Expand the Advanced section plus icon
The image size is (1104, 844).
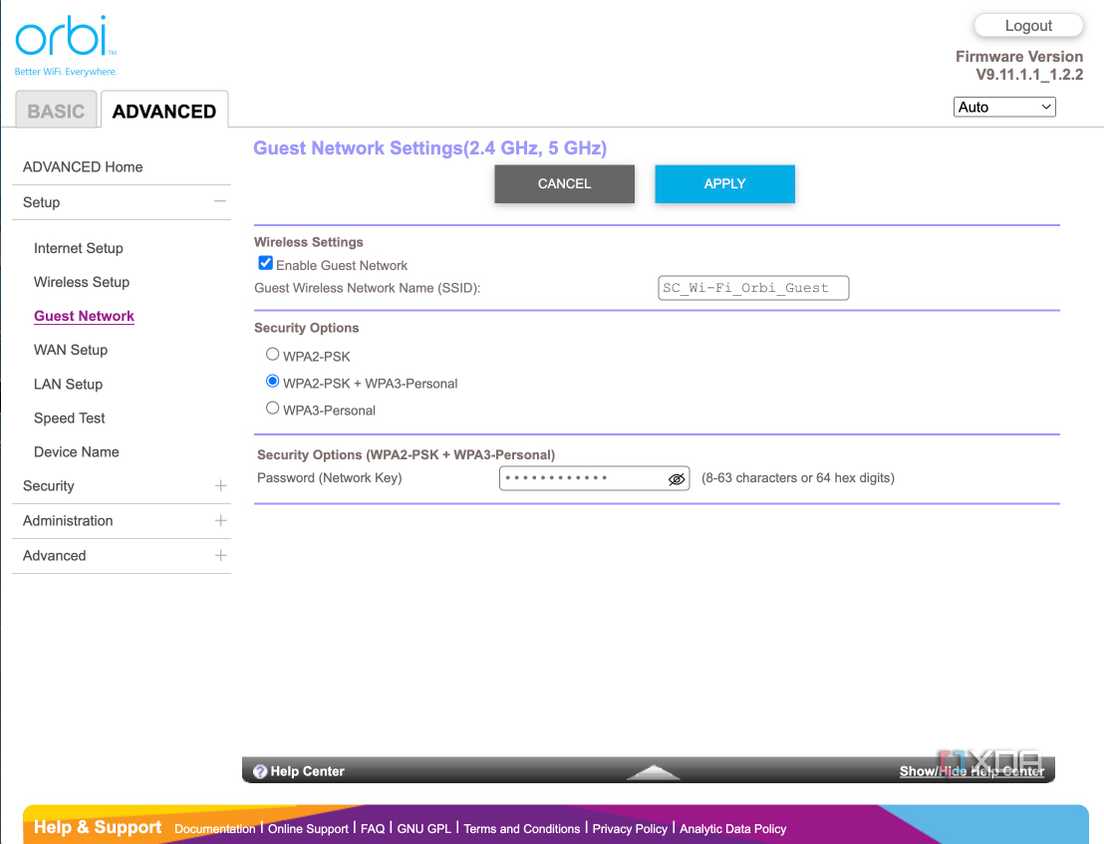[220, 555]
